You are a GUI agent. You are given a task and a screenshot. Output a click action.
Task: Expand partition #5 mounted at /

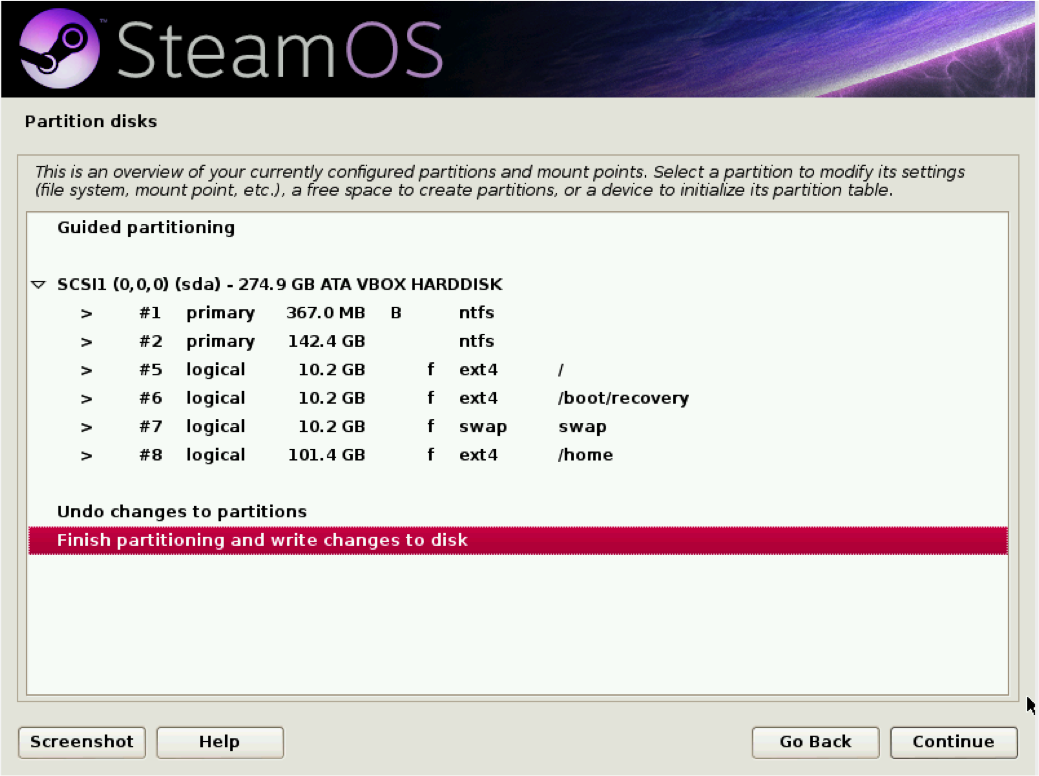[86, 369]
